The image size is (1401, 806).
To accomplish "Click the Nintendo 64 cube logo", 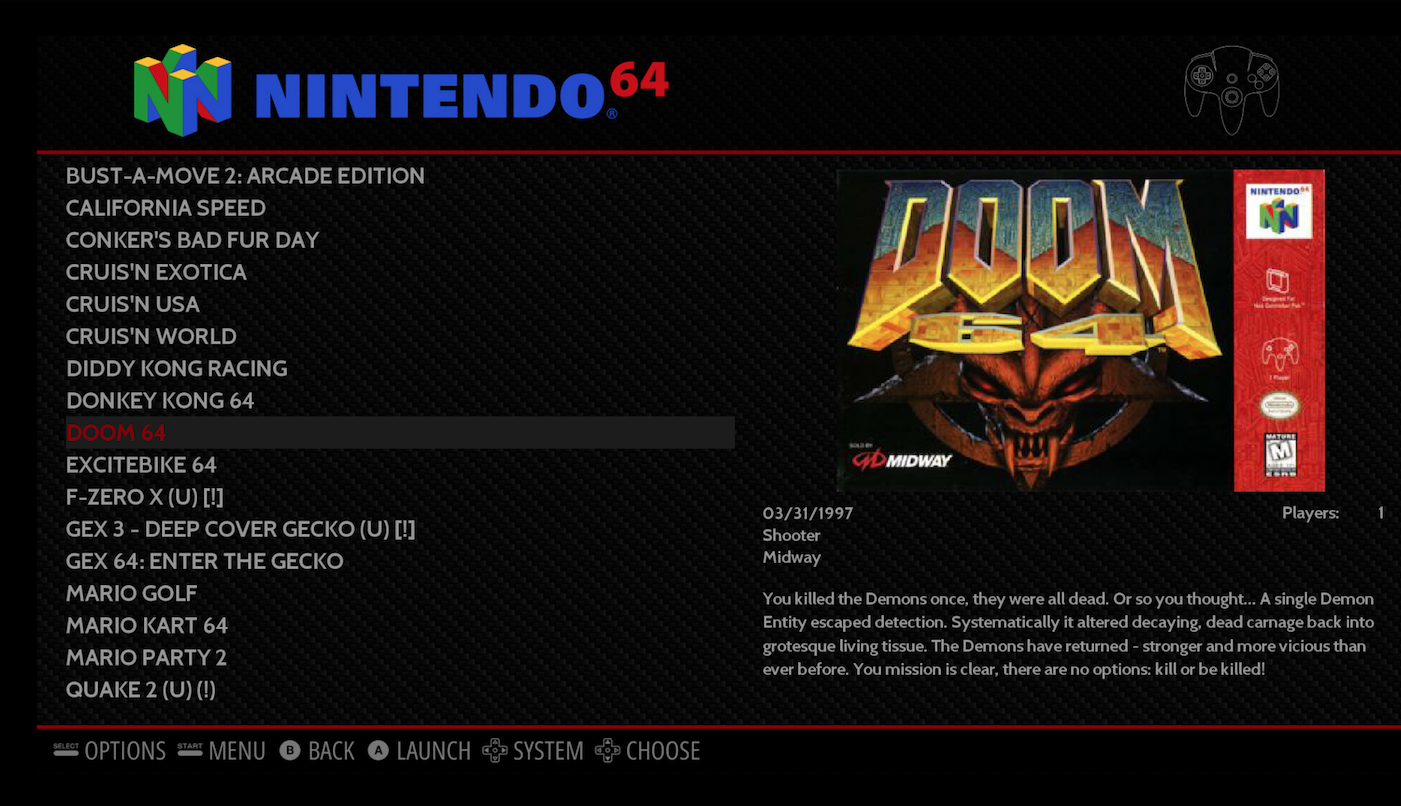I will click(x=183, y=90).
